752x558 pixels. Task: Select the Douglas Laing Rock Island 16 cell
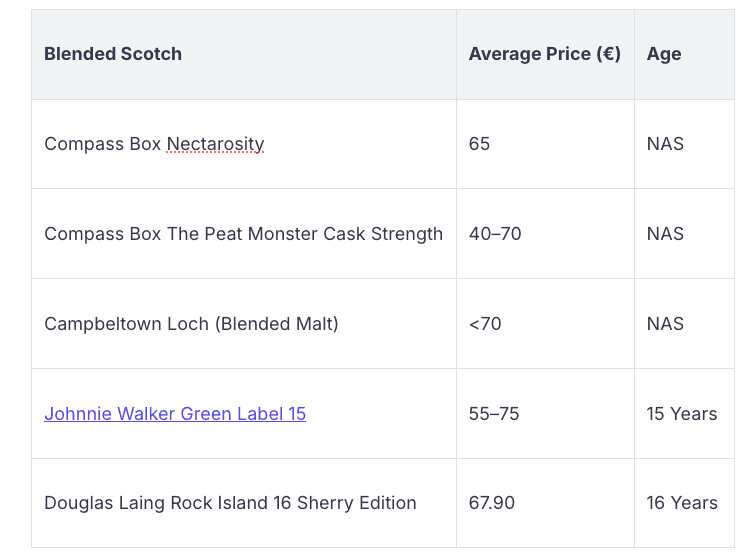230,503
